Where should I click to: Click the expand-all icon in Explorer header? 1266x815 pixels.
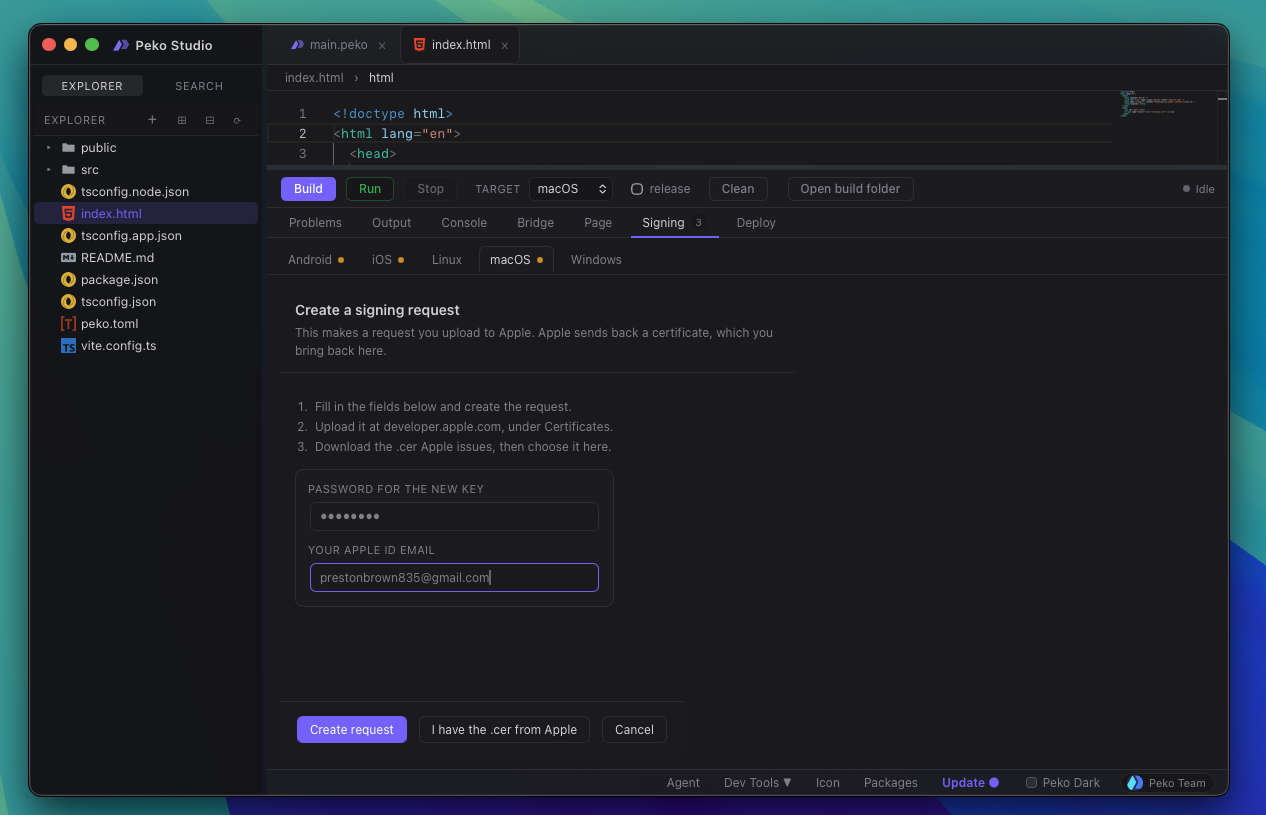pyautogui.click(x=182, y=120)
